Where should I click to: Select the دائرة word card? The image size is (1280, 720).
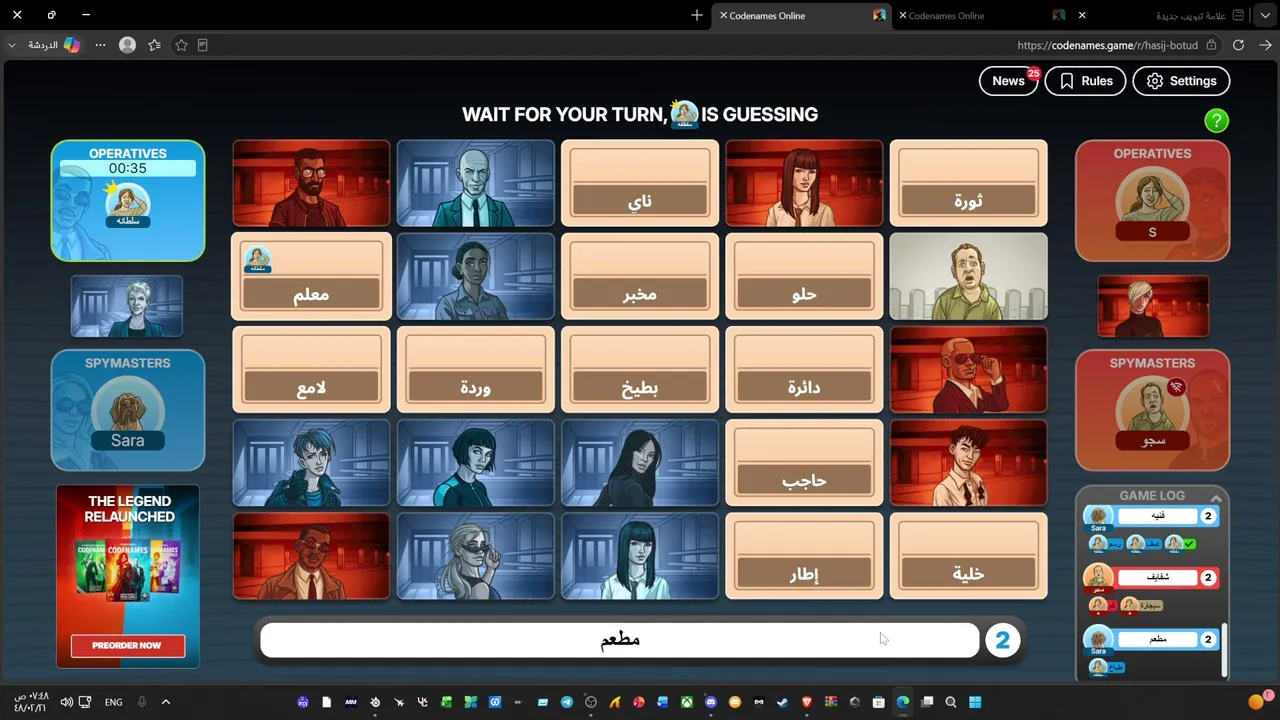coord(804,370)
